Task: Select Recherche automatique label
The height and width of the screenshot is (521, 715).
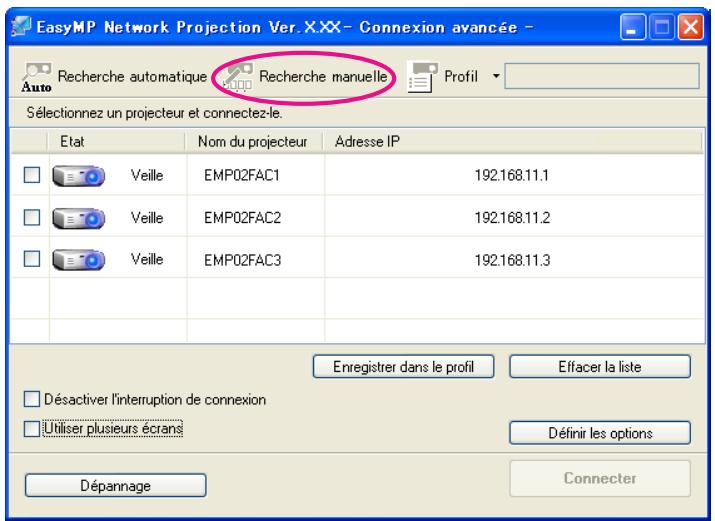Action: pos(132,77)
